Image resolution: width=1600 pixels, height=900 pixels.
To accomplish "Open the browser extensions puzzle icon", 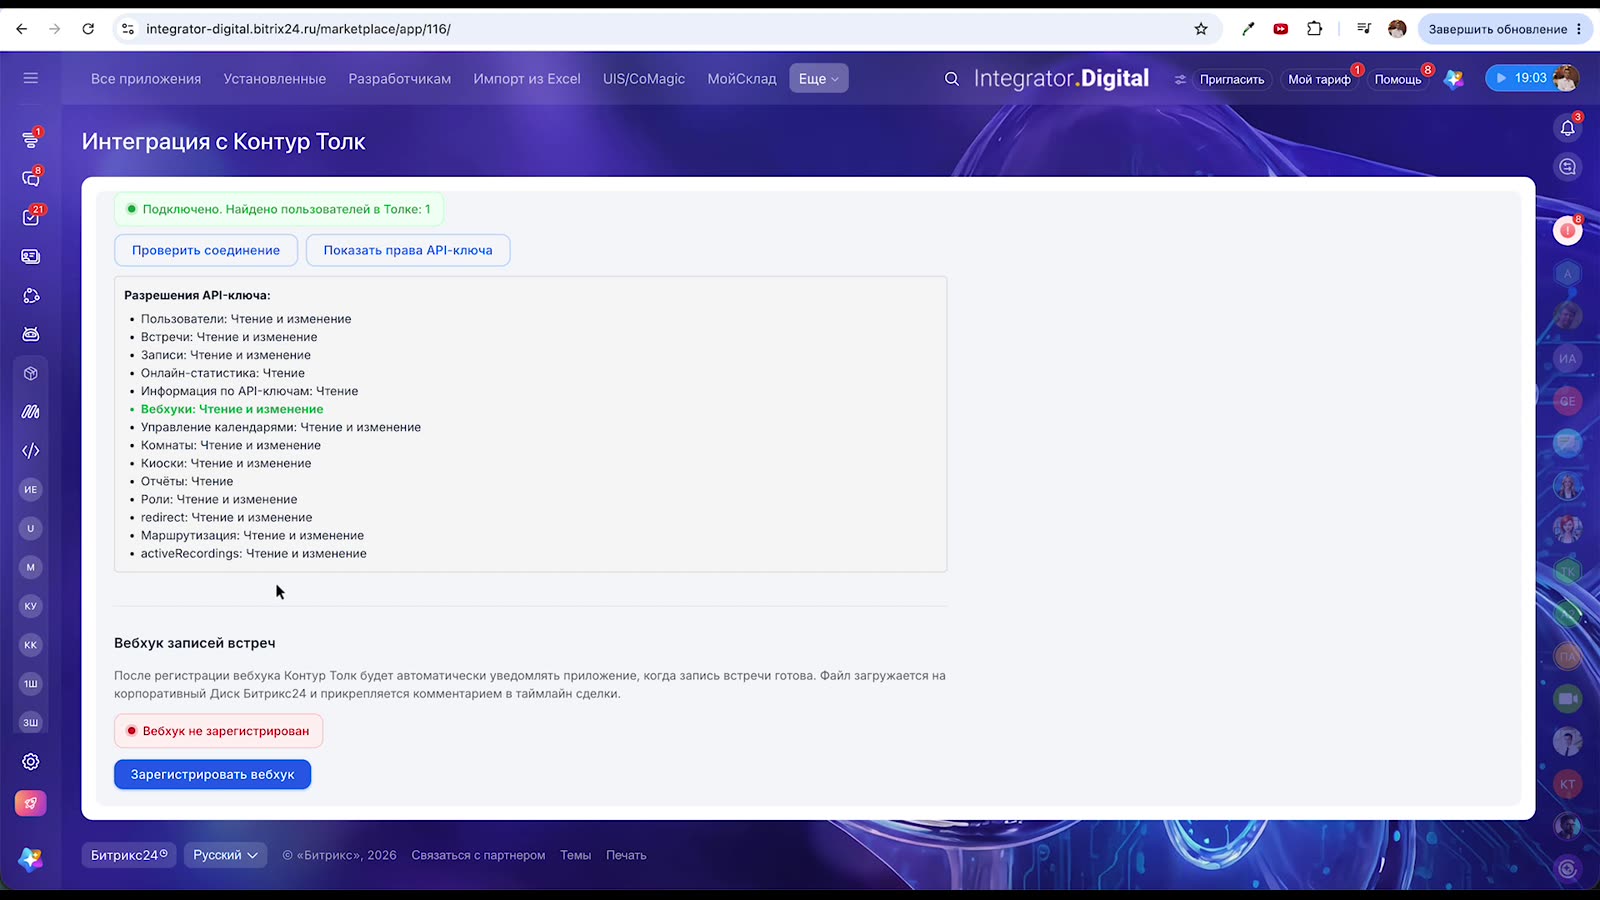I will [x=1315, y=29].
